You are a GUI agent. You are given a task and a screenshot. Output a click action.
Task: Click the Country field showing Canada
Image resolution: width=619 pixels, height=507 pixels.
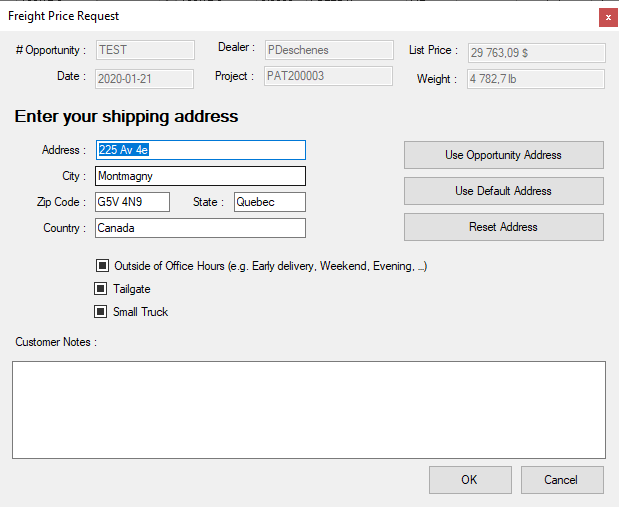tap(200, 228)
